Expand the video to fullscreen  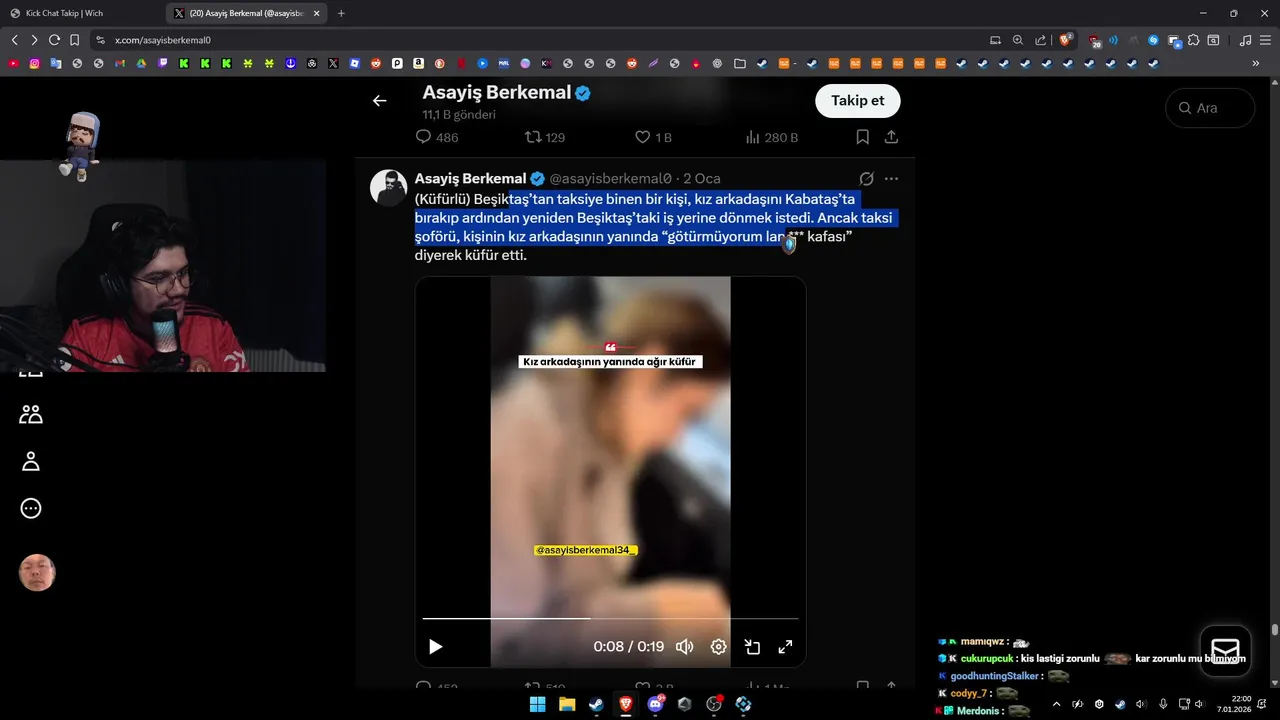tap(786, 647)
